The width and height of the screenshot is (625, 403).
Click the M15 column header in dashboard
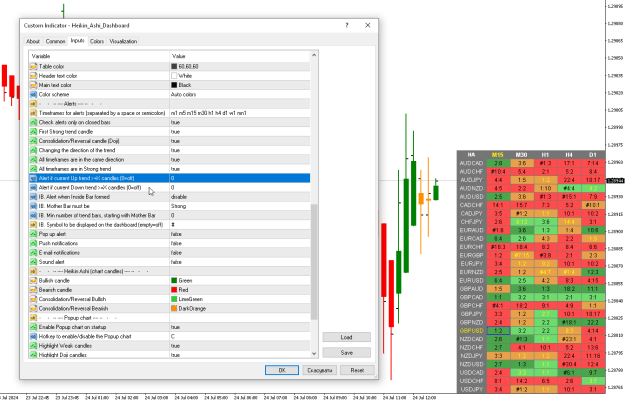(x=497, y=155)
